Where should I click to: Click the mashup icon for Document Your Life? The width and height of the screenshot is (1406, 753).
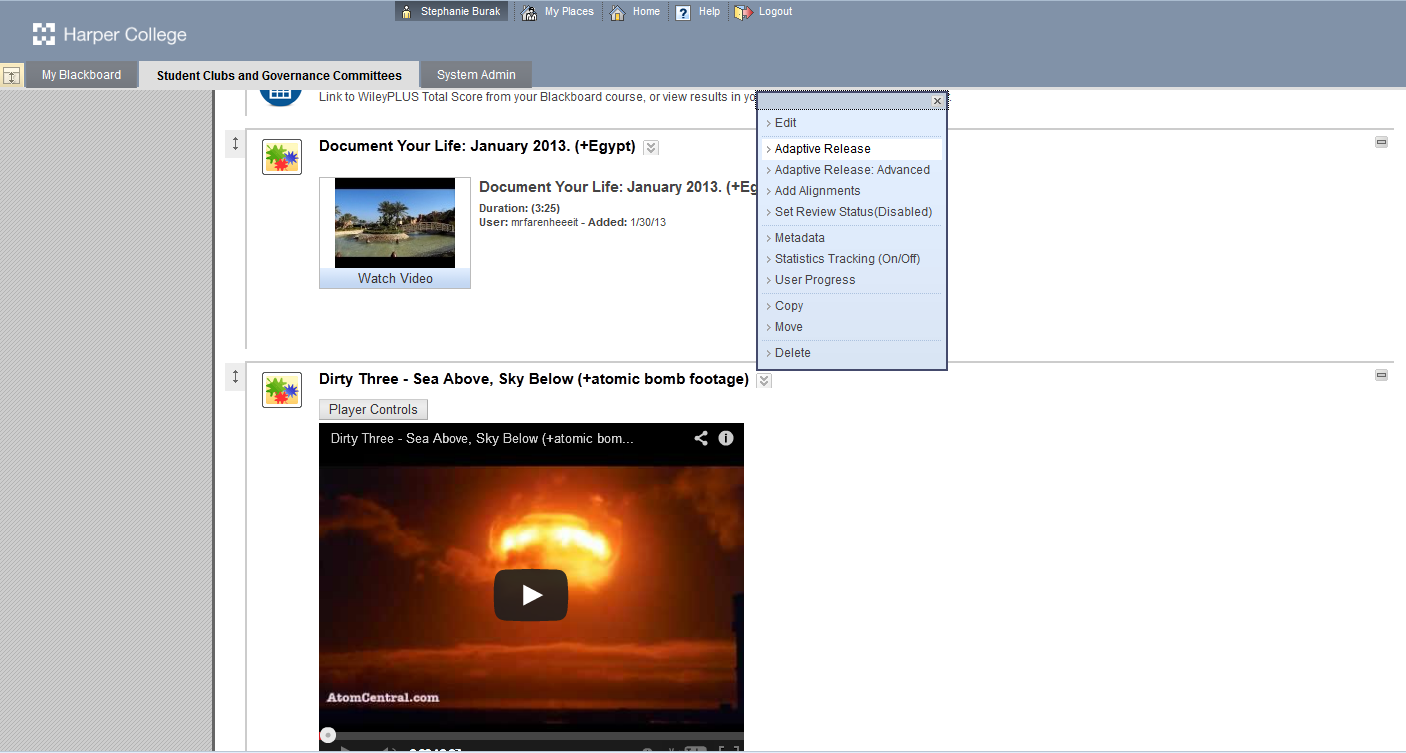pyautogui.click(x=282, y=157)
